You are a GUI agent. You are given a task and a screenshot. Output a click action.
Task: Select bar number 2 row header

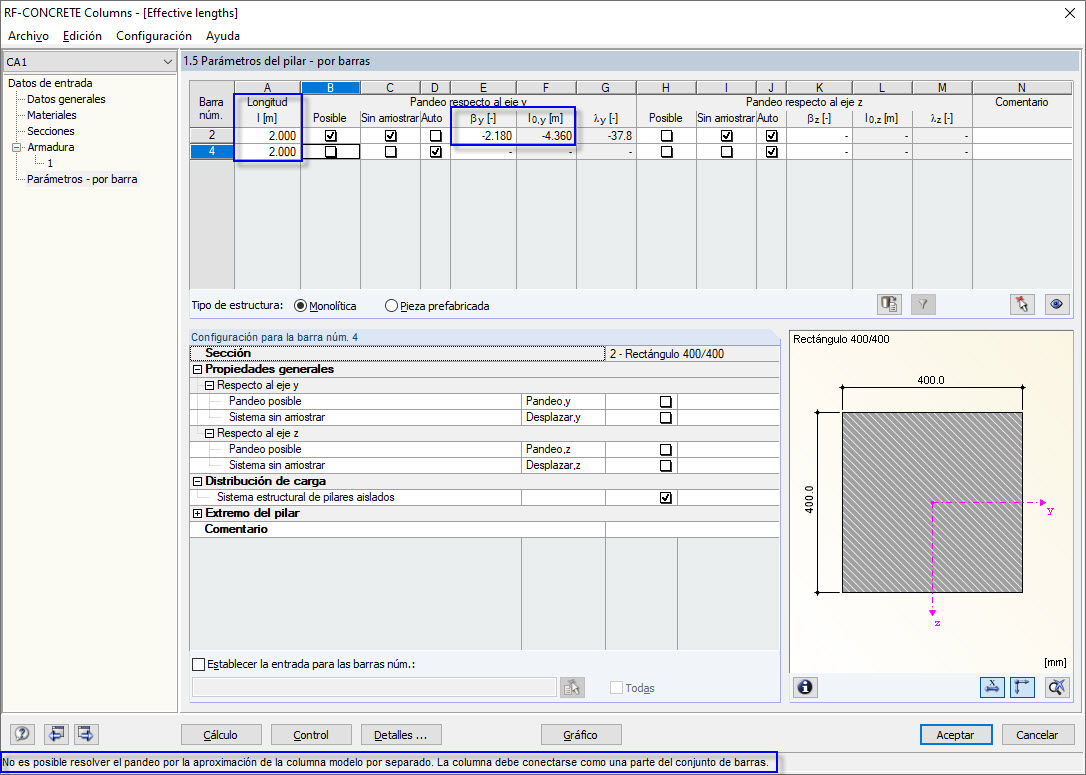212,136
